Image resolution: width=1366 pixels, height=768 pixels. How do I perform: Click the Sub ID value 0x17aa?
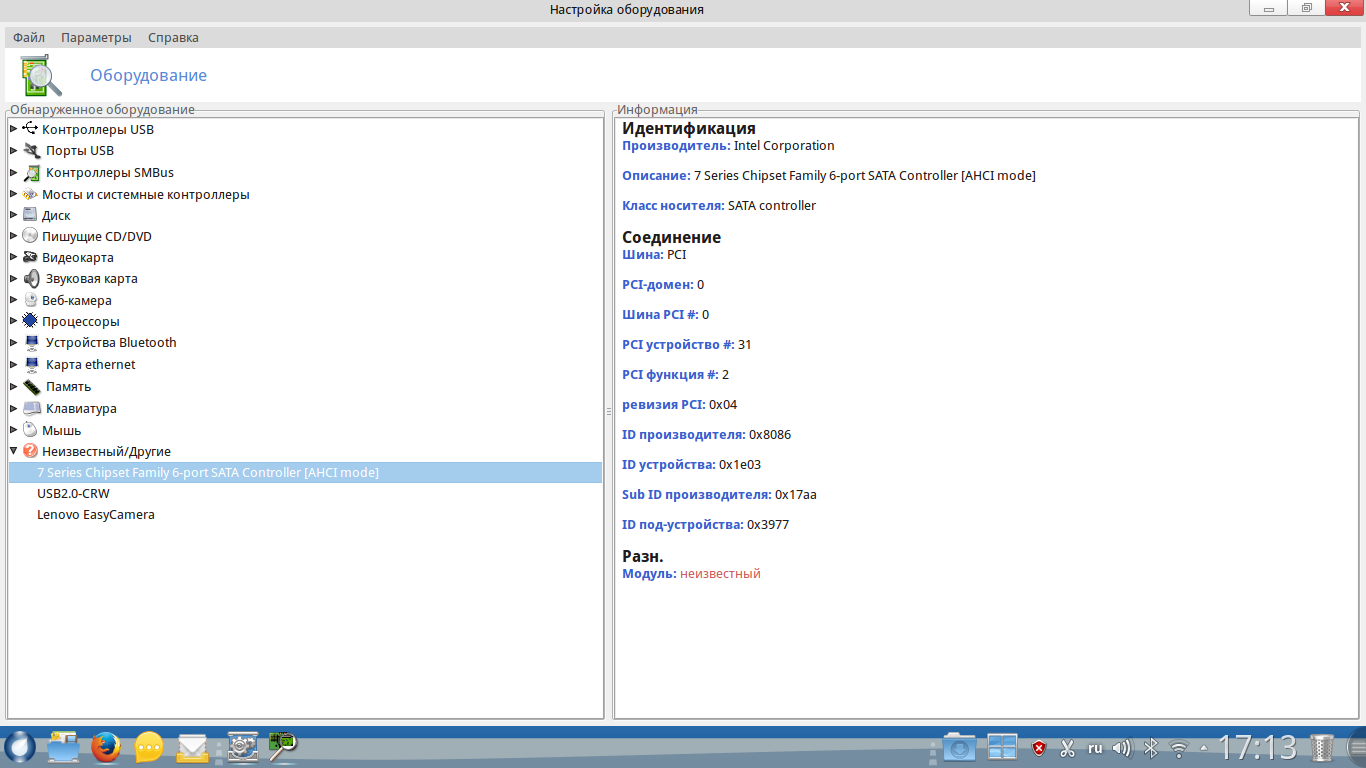pyautogui.click(x=796, y=495)
